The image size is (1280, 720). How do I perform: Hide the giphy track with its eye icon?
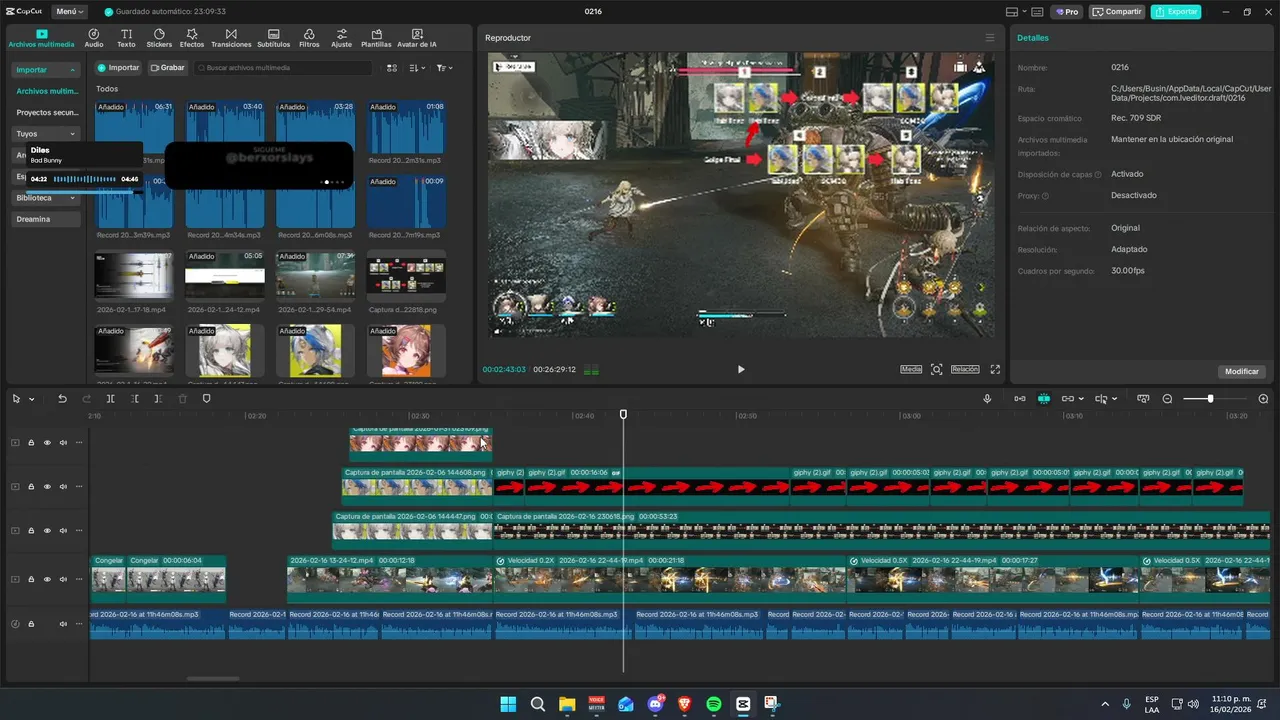tap(47, 487)
